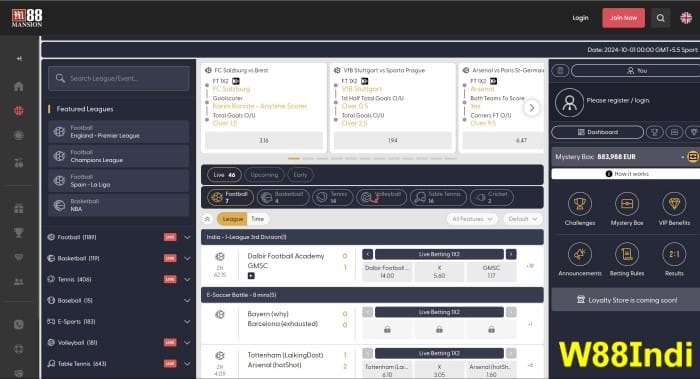The width and height of the screenshot is (700, 379).
Task: Switch sorting to Time toggle
Action: tap(258, 219)
